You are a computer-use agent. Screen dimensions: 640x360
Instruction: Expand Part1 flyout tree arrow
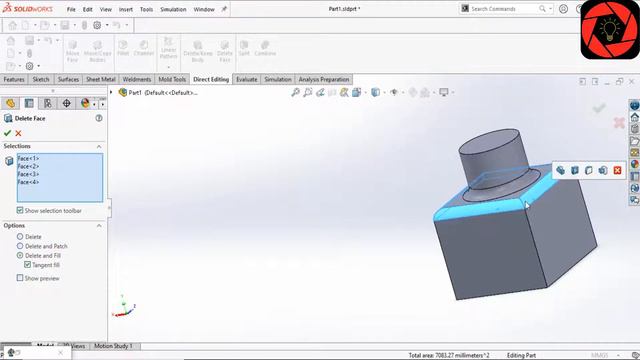111,92
